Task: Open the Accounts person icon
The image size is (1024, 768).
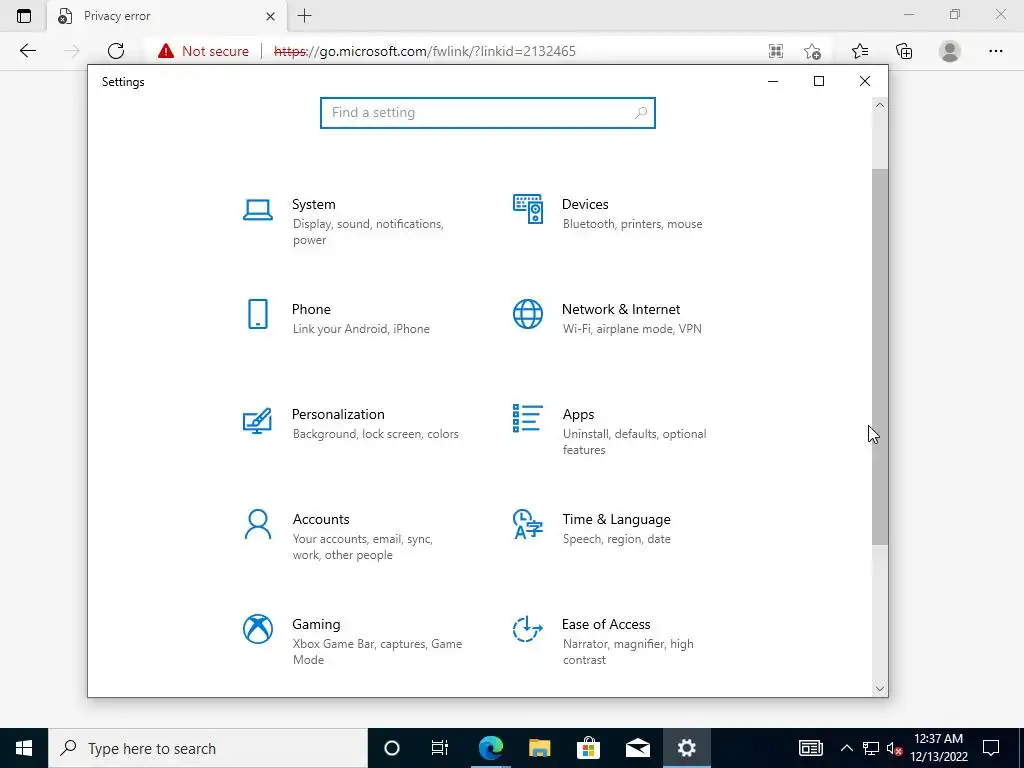Action: [x=257, y=524]
